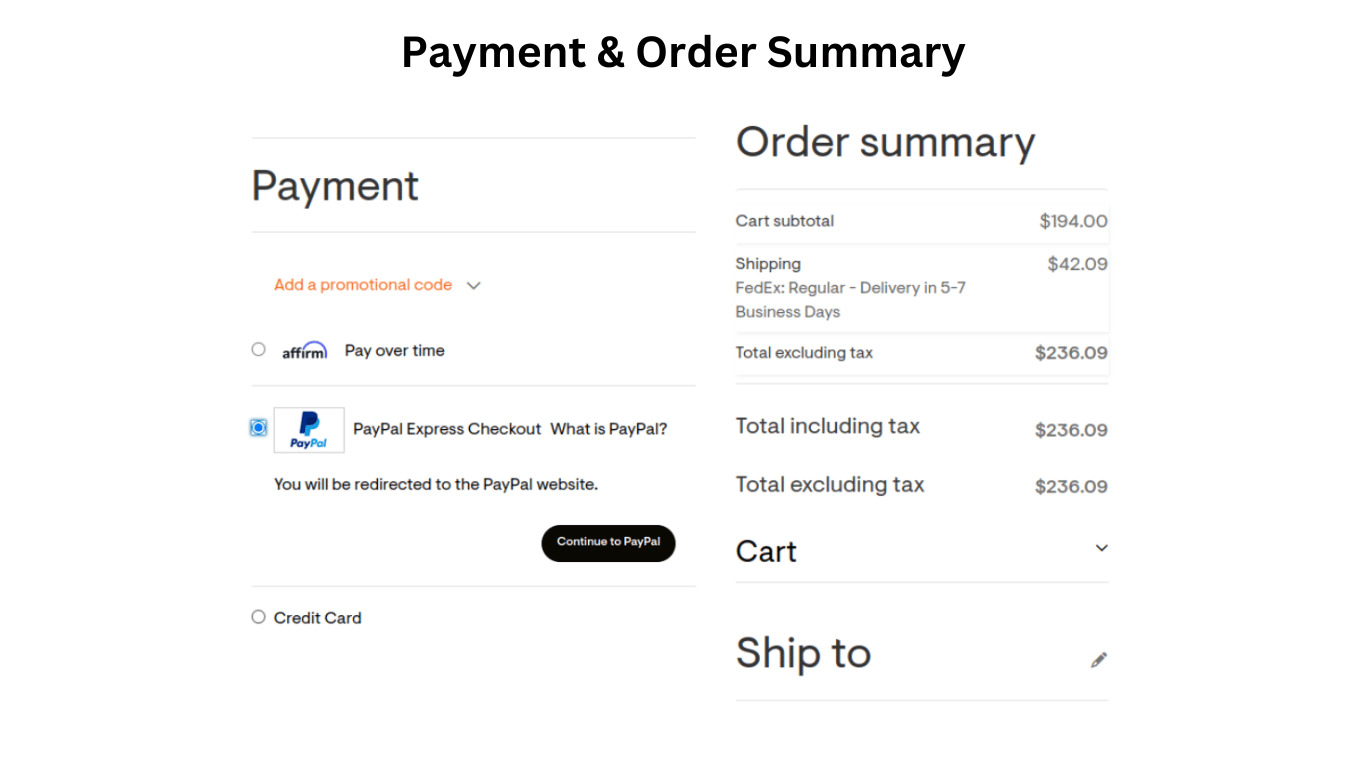
Task: Click the Cart subtotal amount $194.00
Action: point(1073,221)
